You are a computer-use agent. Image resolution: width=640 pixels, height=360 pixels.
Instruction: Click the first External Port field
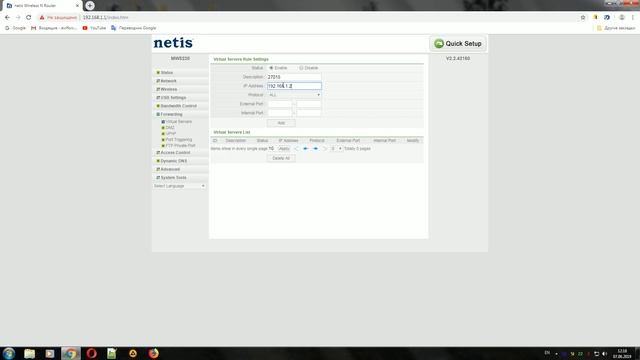click(280, 104)
